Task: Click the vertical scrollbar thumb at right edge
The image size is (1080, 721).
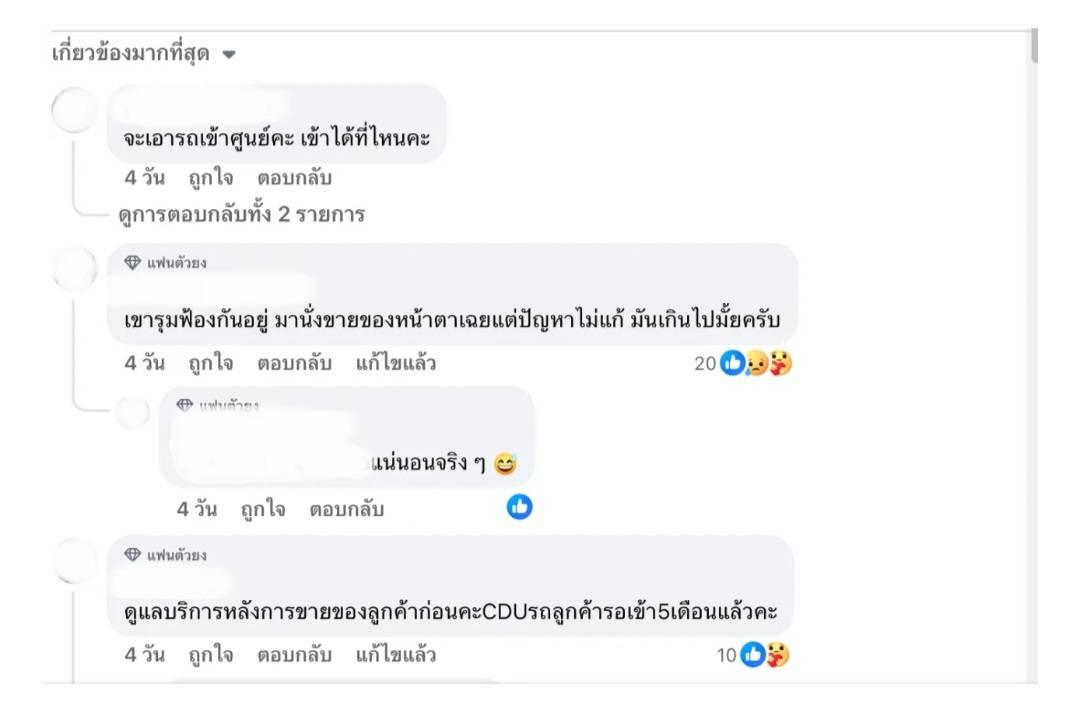Action: pos(1034,45)
